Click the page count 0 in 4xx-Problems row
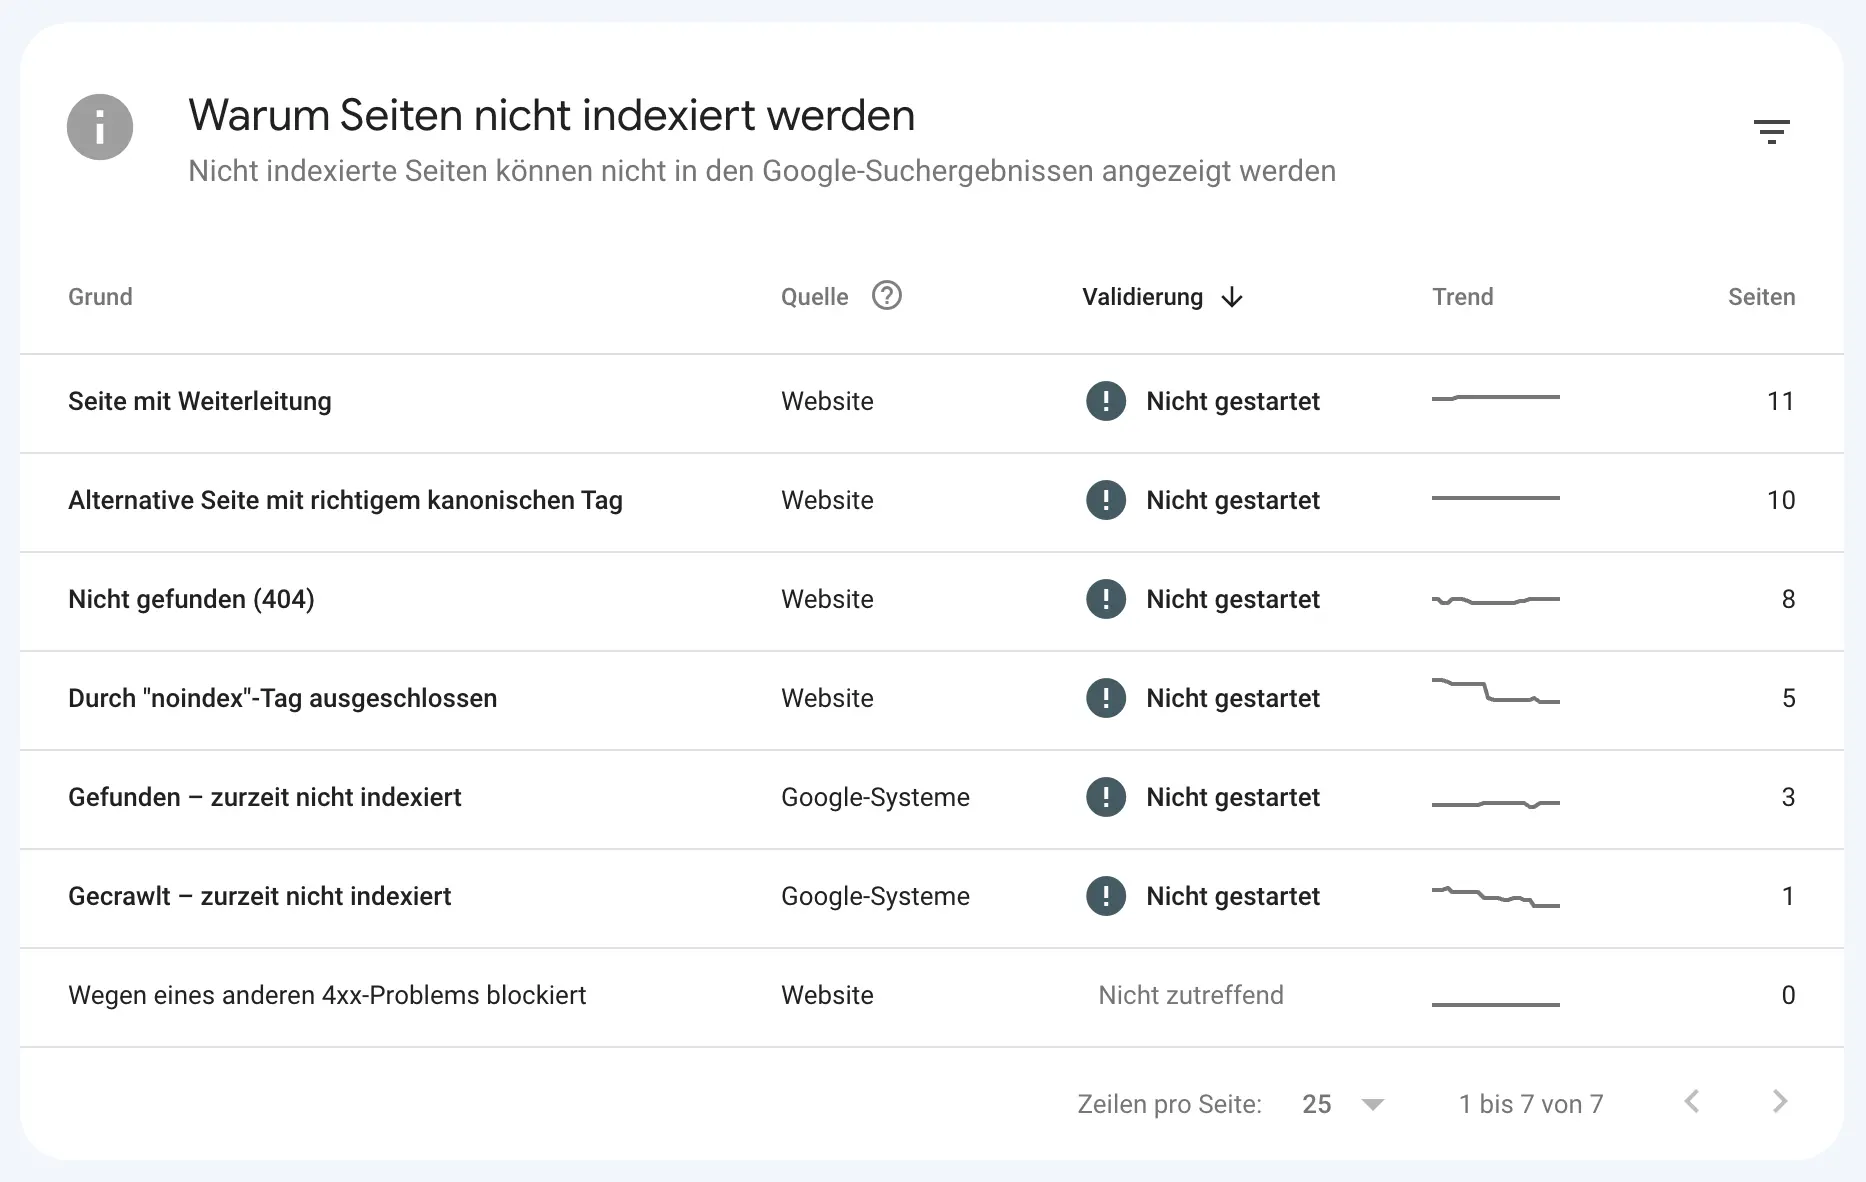The height and width of the screenshot is (1182, 1866). pos(1788,995)
